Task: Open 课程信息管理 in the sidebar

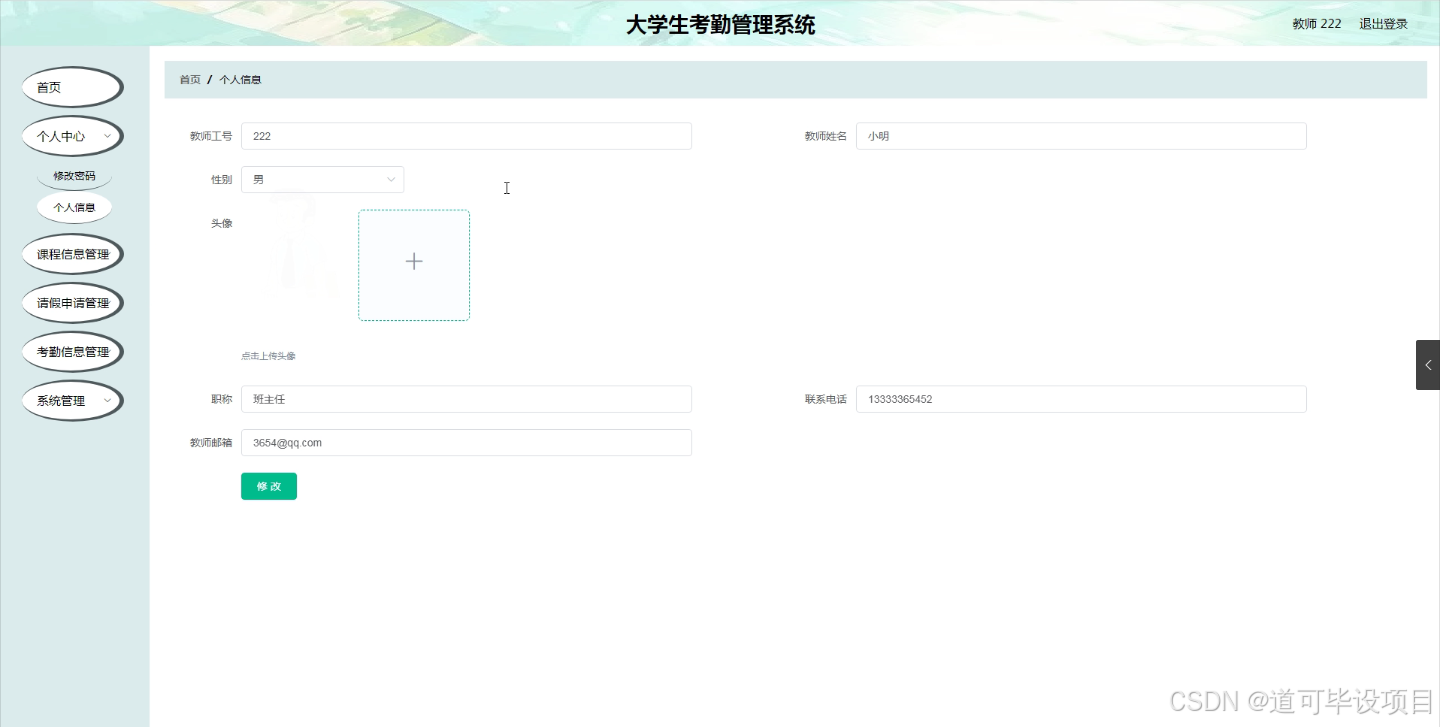Action: (72, 254)
